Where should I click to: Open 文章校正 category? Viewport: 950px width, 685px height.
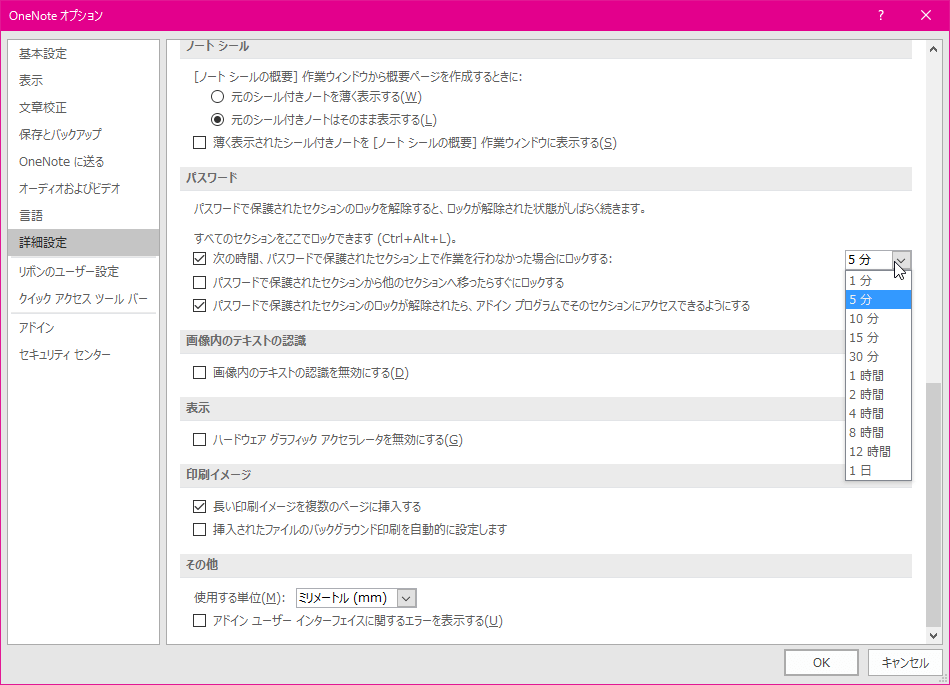(84, 108)
